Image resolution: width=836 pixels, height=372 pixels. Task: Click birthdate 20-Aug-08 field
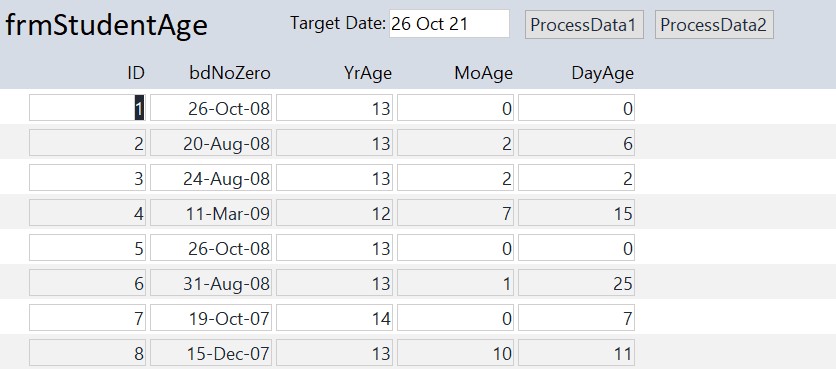point(211,143)
